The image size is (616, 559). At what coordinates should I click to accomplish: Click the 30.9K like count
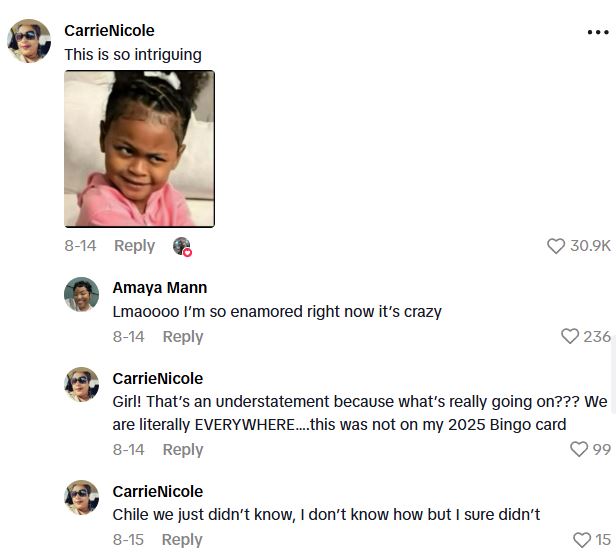pyautogui.click(x=590, y=246)
